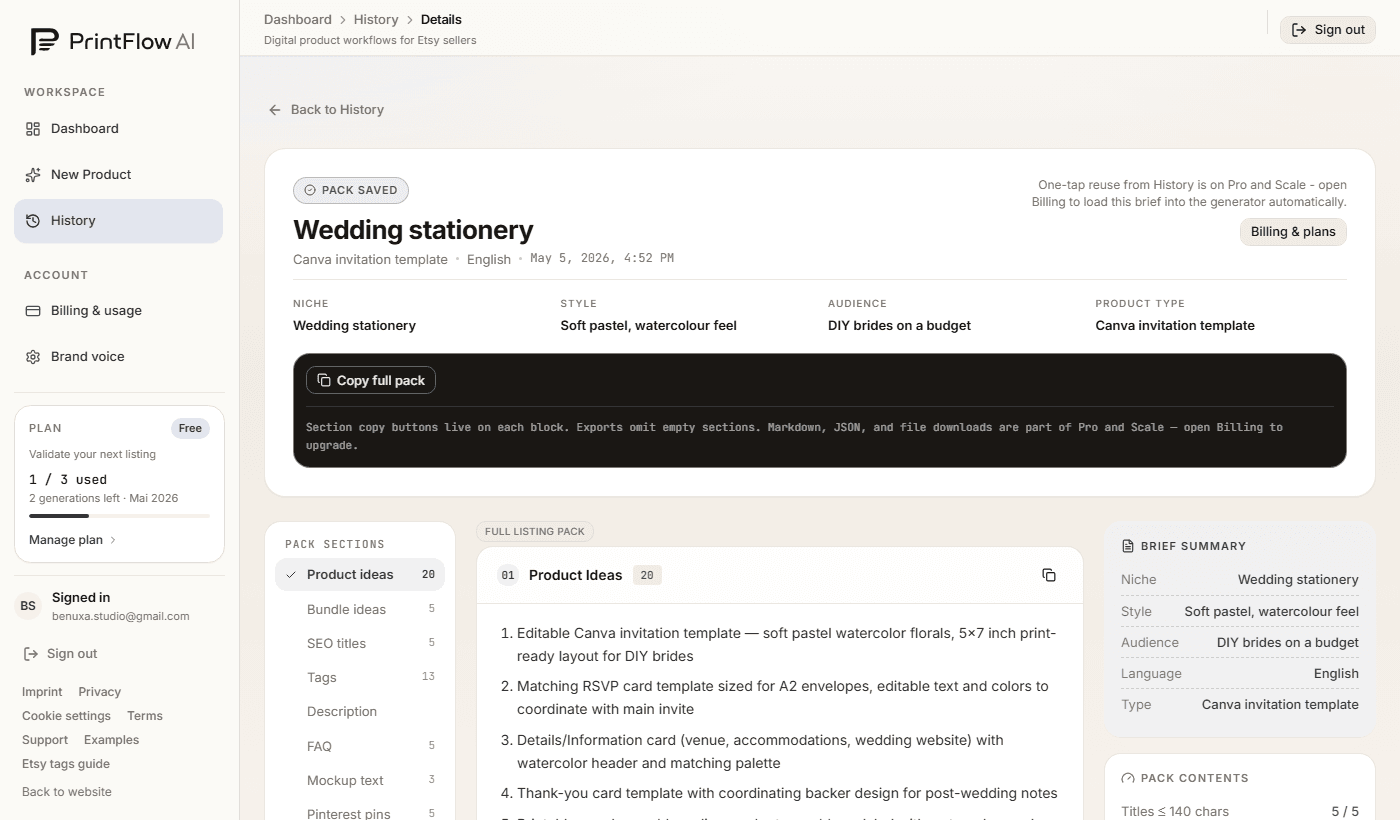Open Etsy tags guide

(x=66, y=764)
